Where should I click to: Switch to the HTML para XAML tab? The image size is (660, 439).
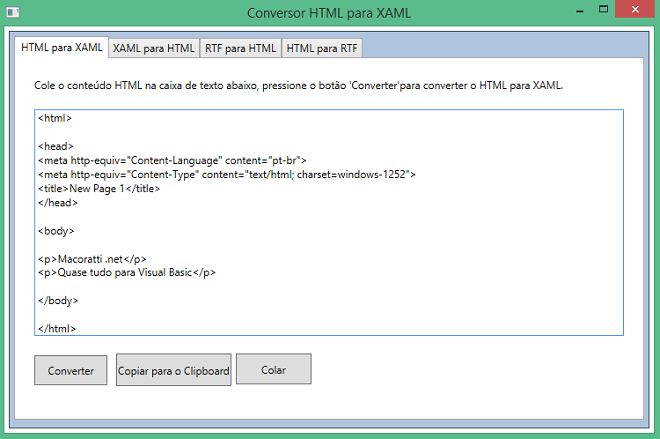click(x=61, y=47)
